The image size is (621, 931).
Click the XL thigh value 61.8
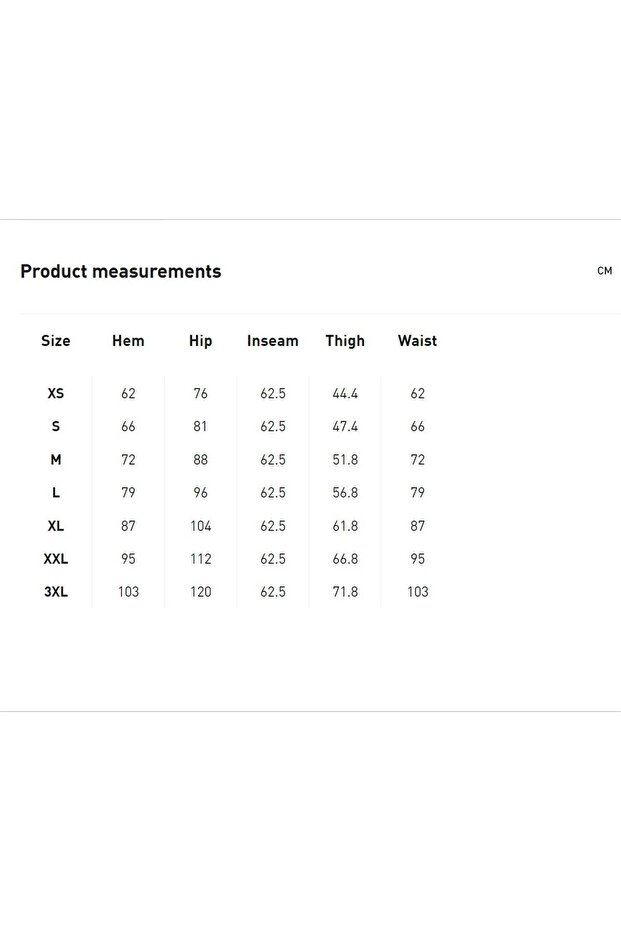pyautogui.click(x=345, y=526)
